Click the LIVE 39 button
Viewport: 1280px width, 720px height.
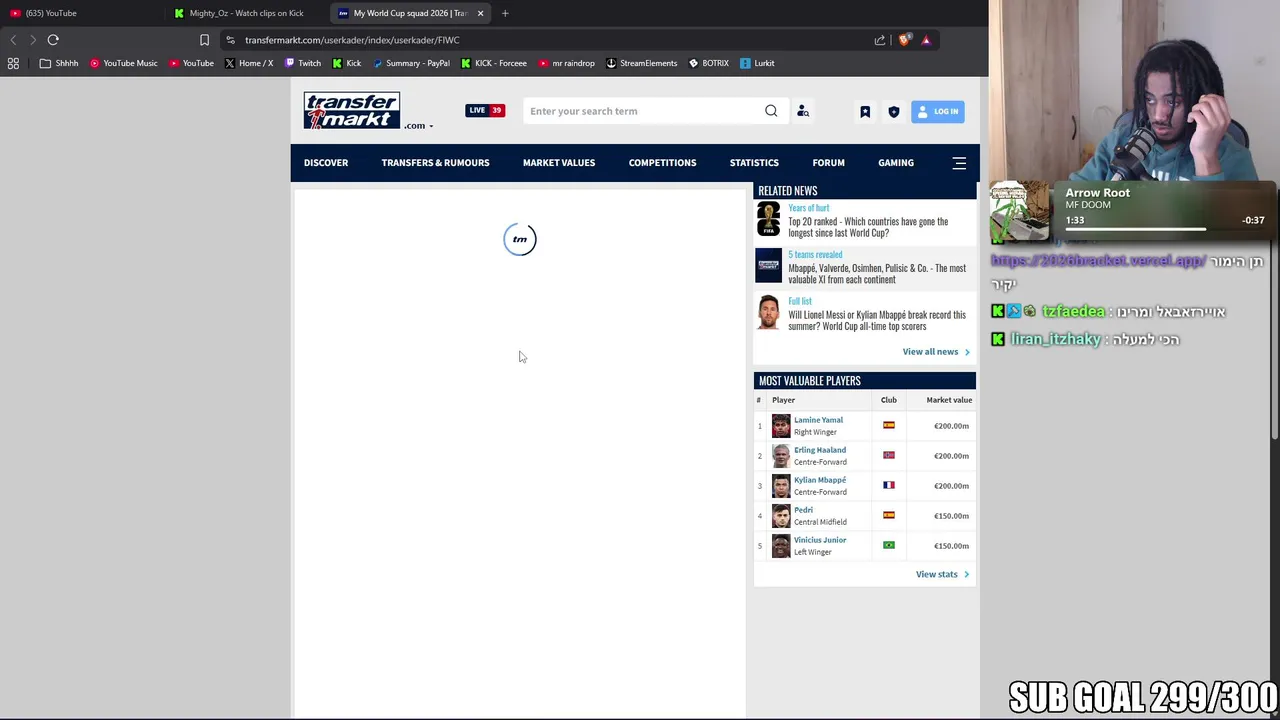pyautogui.click(x=485, y=110)
